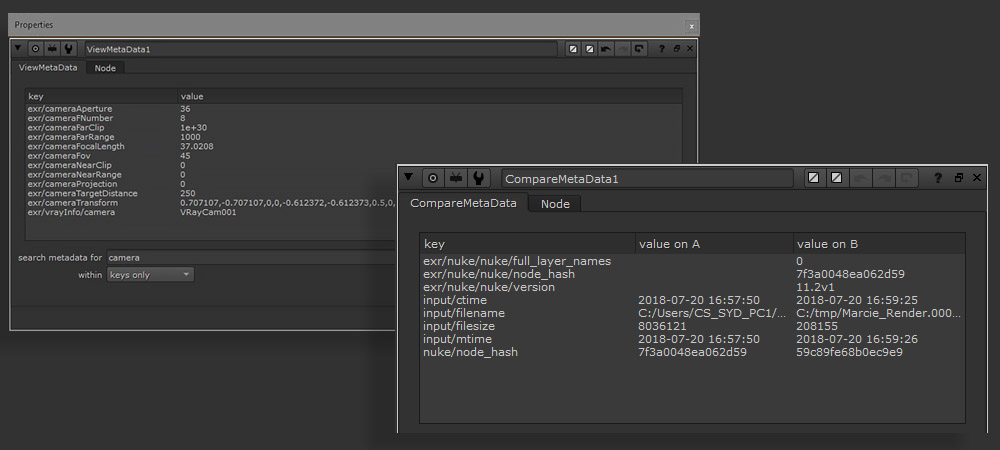This screenshot has width=1000, height=450.
Task: Click the revert icon in CompareMetaData1 header
Action: click(906, 178)
